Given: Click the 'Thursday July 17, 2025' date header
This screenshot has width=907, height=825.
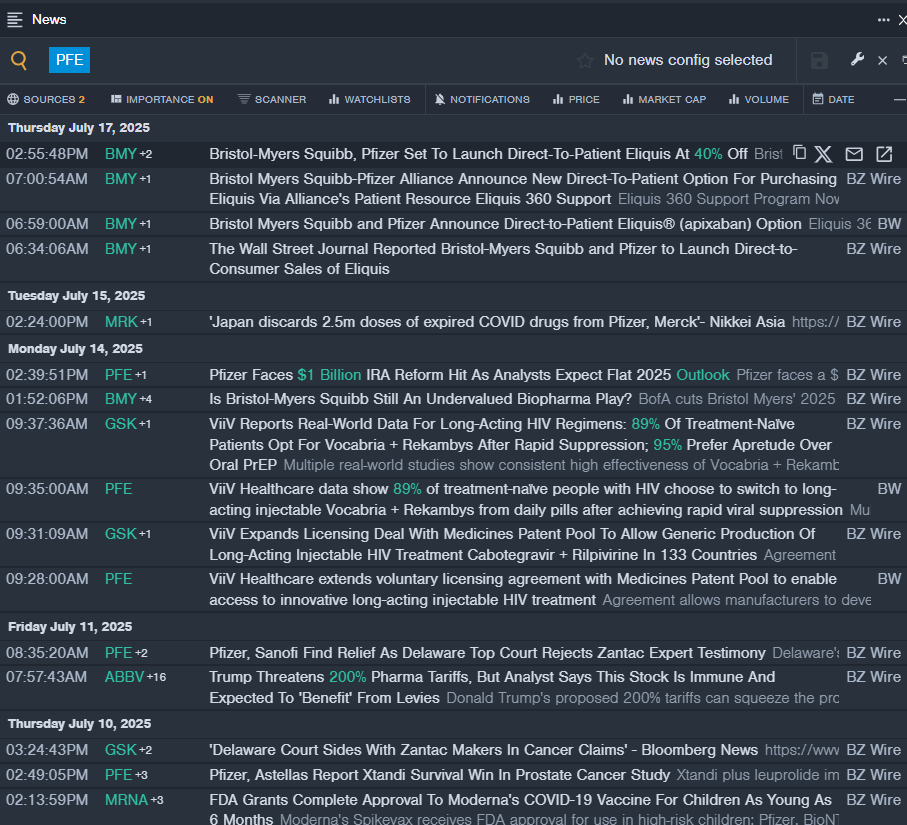Looking at the screenshot, I should 79,128.
